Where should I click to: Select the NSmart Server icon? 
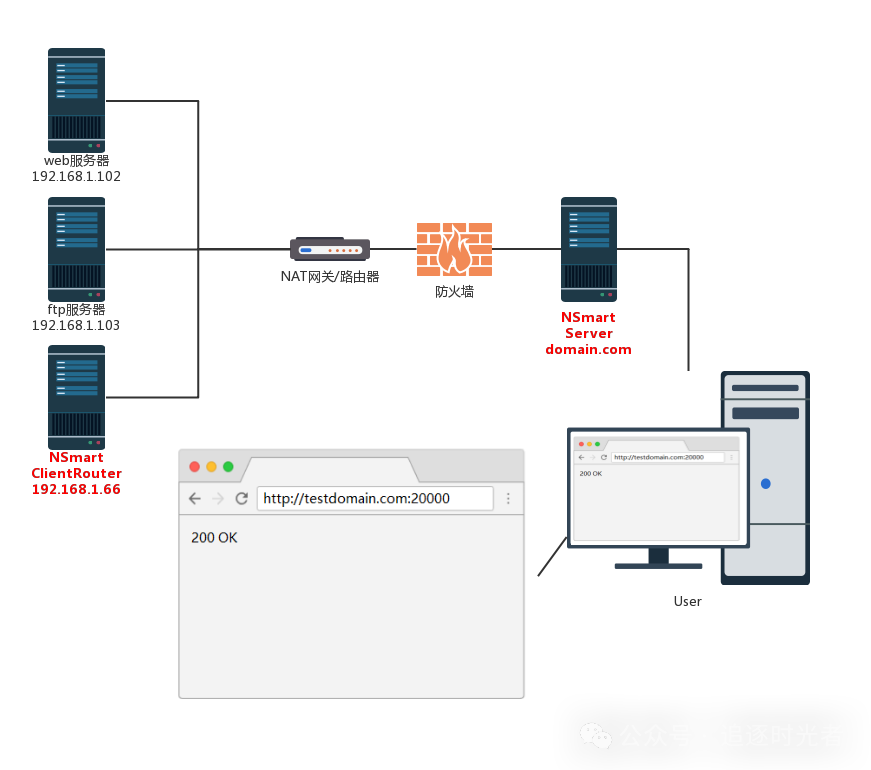tap(589, 249)
